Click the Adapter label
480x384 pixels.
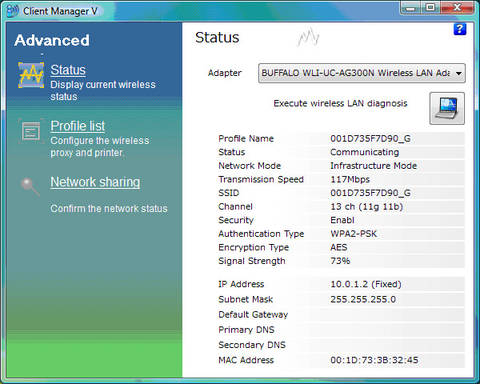tap(225, 73)
